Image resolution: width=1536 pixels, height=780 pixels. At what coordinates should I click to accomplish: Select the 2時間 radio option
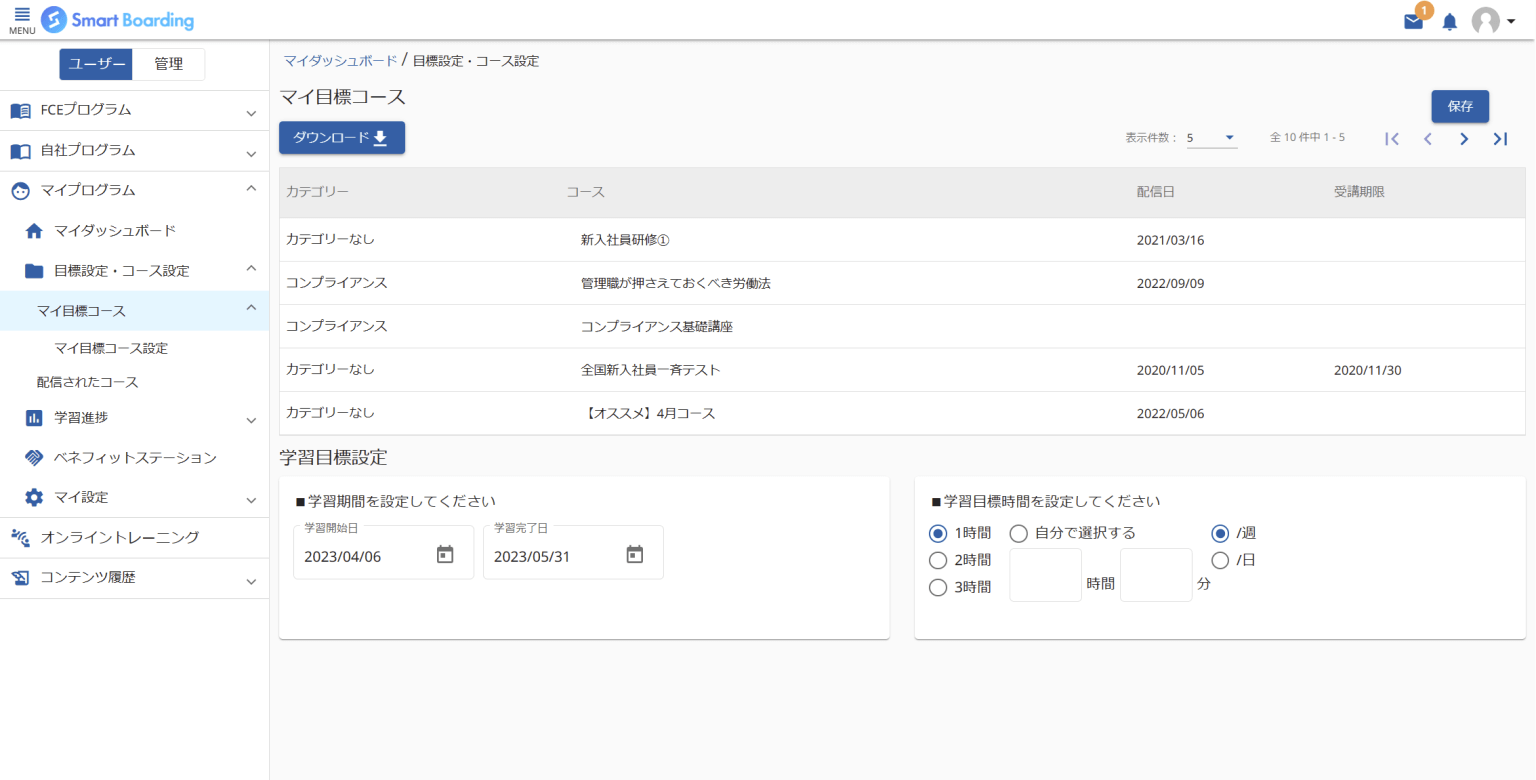click(x=938, y=560)
